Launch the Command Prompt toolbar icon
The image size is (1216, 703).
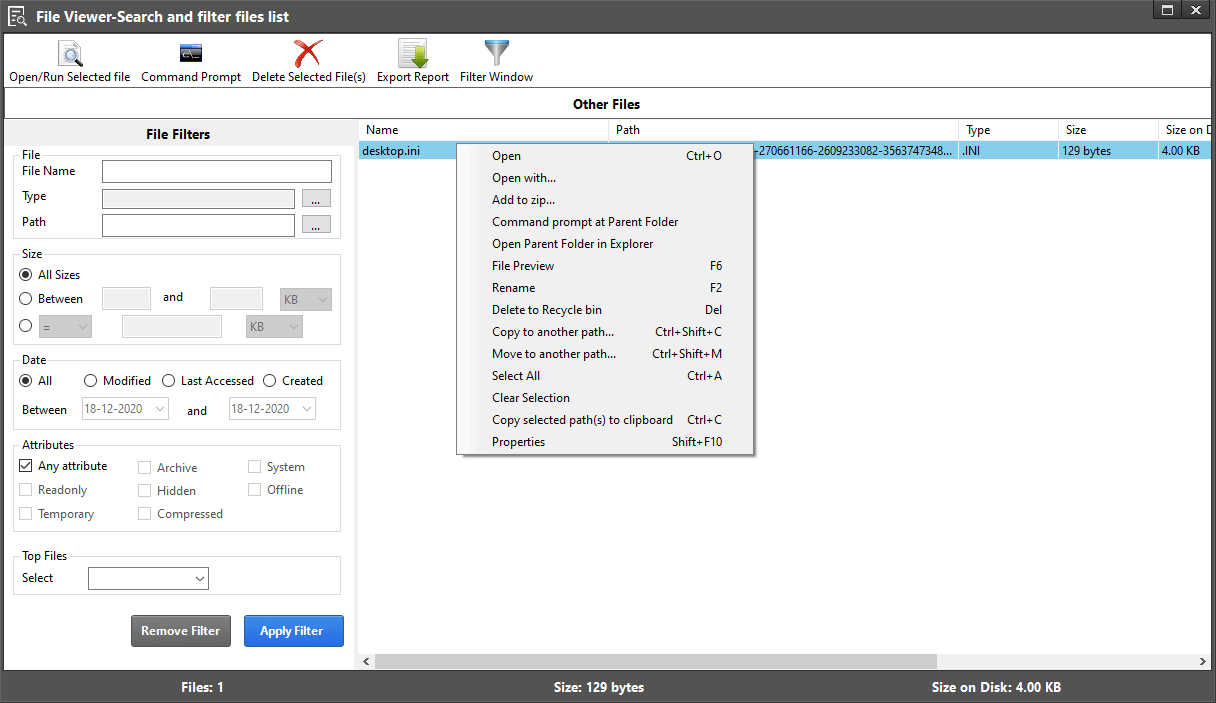click(190, 55)
